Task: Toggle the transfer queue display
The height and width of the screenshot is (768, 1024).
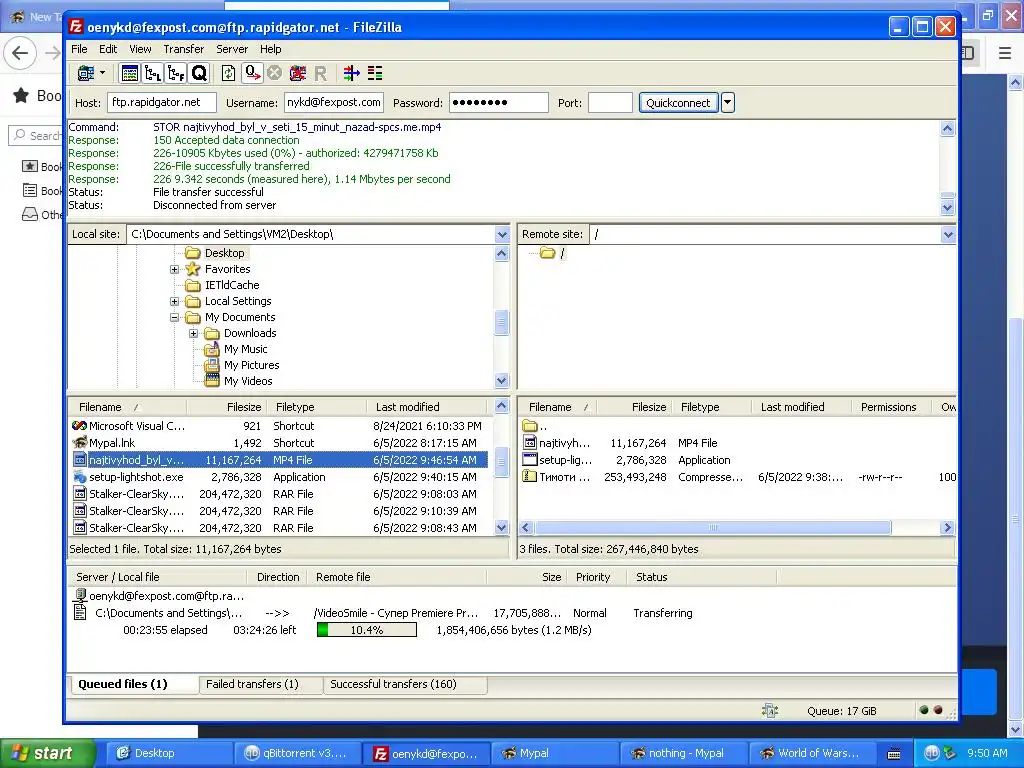Action: (x=199, y=73)
